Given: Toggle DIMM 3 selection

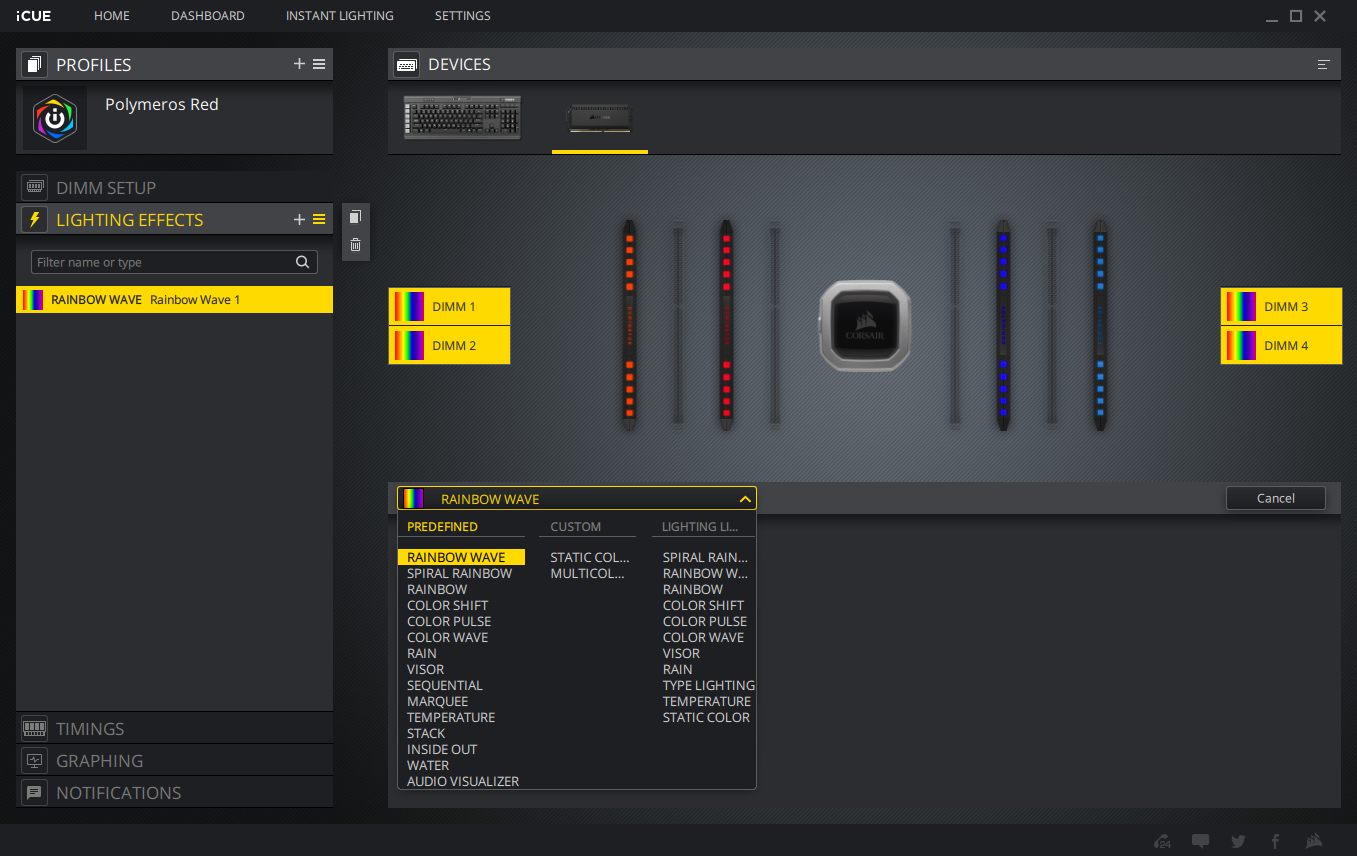Looking at the screenshot, I should [x=1281, y=307].
